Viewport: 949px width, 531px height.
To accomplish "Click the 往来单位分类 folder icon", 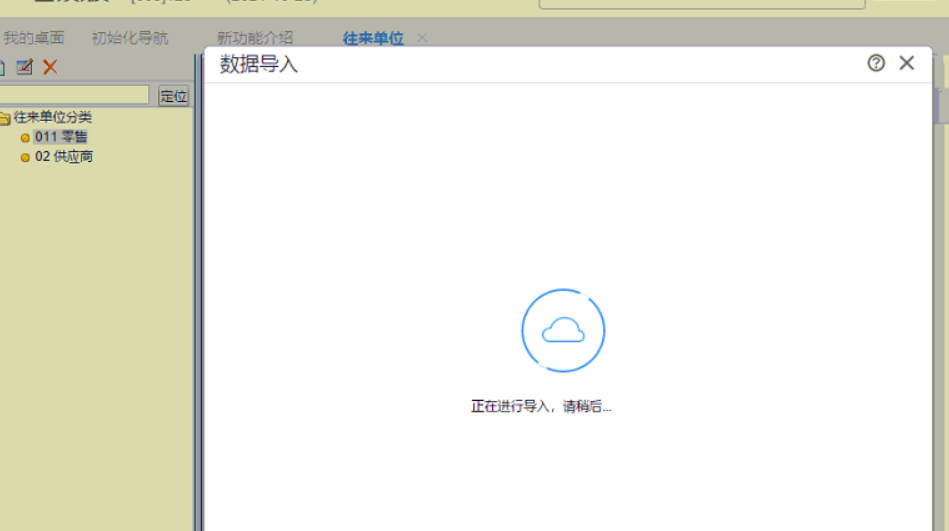I will tap(5, 118).
